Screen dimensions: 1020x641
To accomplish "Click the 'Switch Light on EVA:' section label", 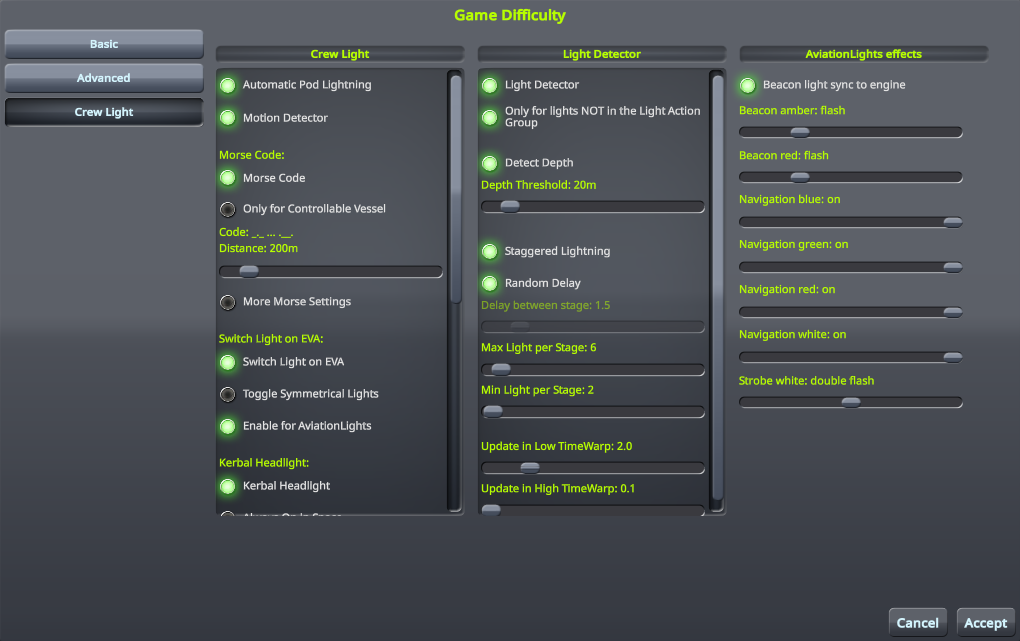I will click(271, 338).
